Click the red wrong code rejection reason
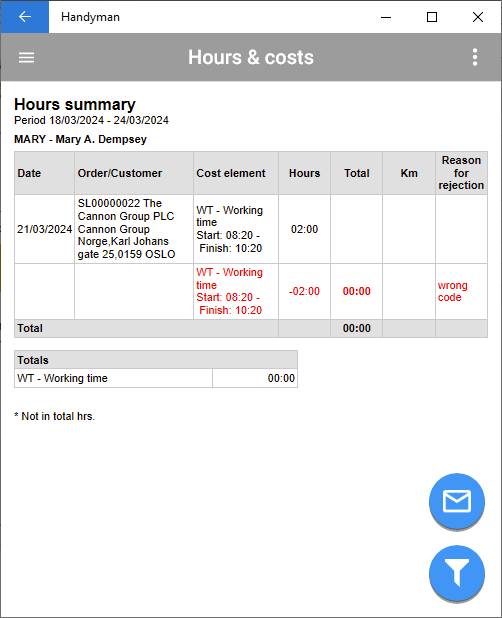Image resolution: width=502 pixels, height=618 pixels. coord(453,291)
